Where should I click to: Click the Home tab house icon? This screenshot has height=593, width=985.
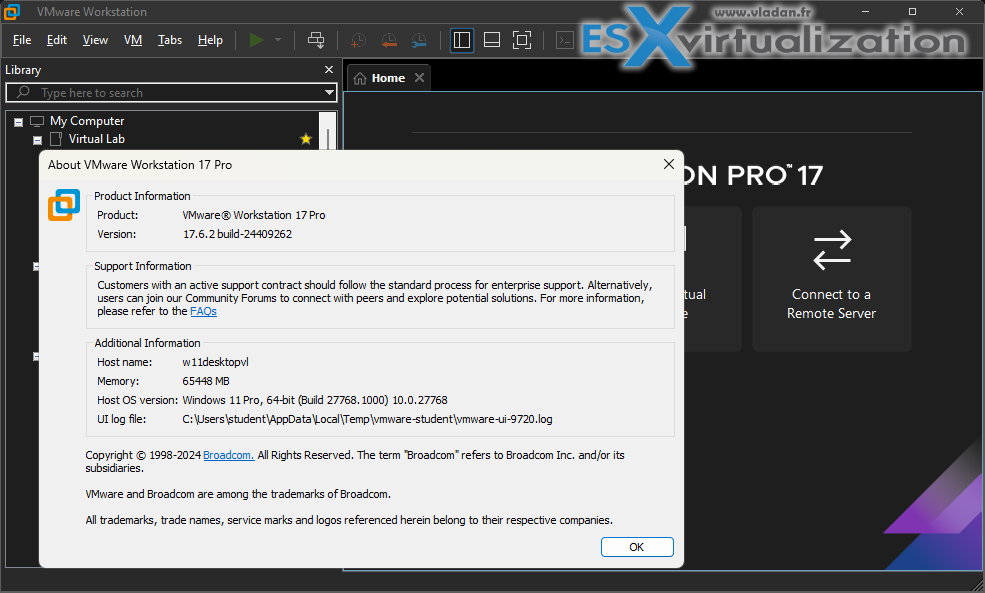click(360, 79)
